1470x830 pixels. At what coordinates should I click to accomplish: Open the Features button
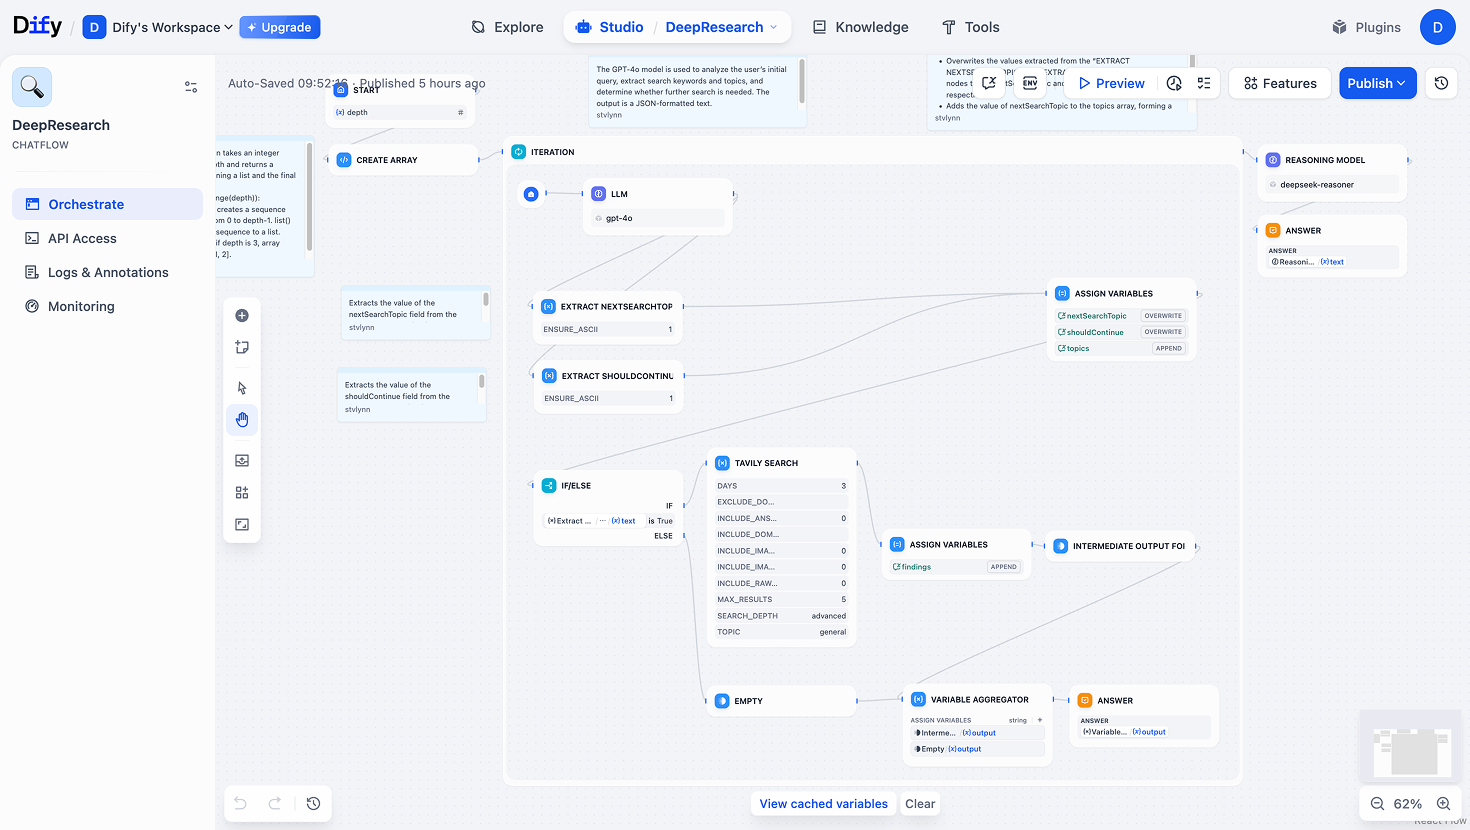1280,83
